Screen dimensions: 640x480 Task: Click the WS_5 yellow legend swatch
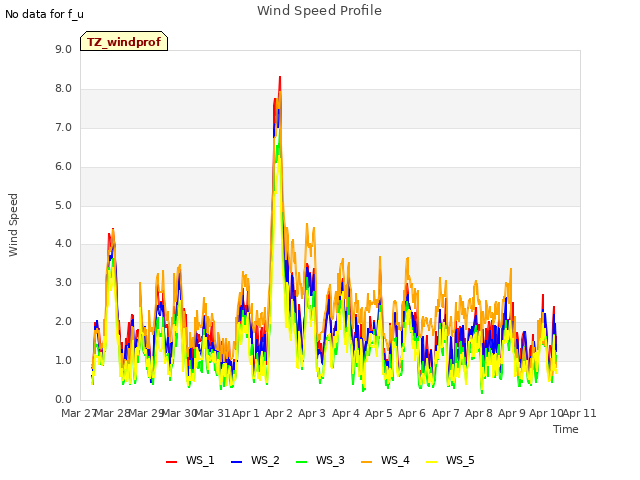(x=431, y=461)
